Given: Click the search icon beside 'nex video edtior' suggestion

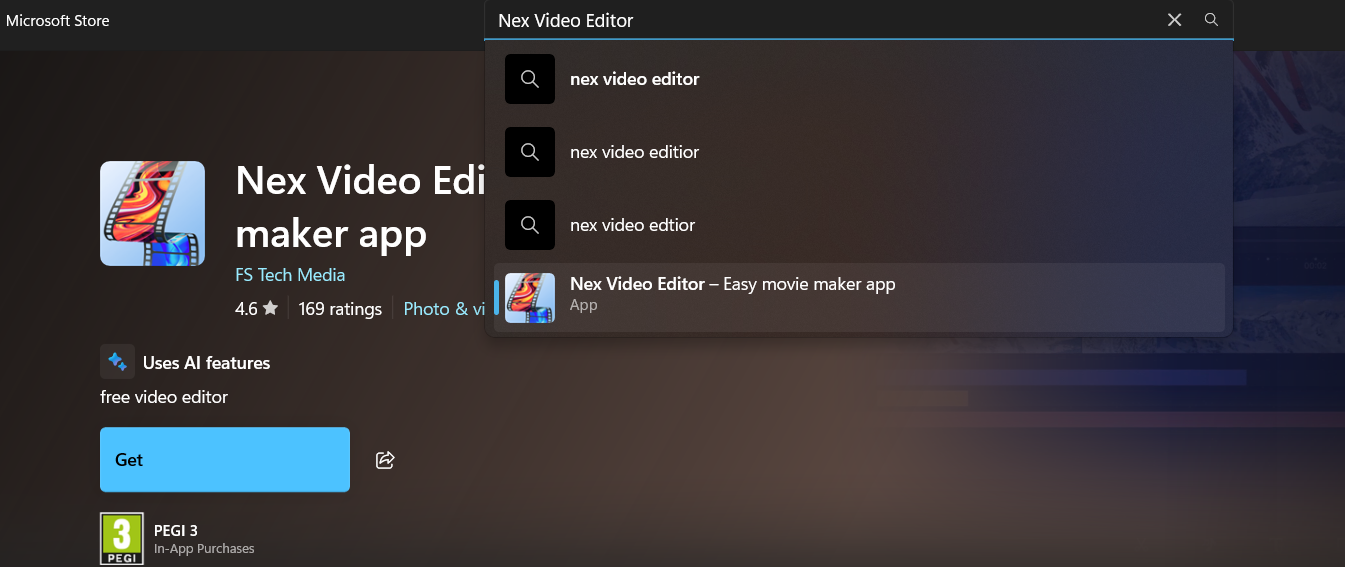Looking at the screenshot, I should [530, 225].
